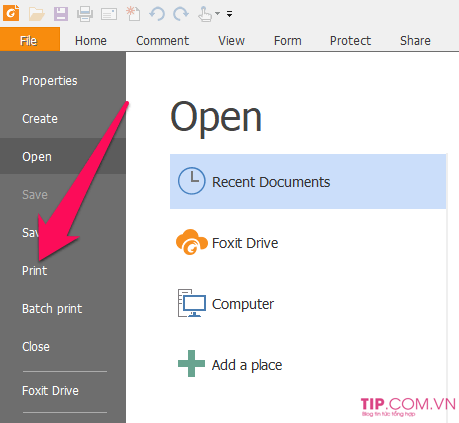Save document with the floppy disk icon
Screen dimensions: 459x423
point(61,14)
